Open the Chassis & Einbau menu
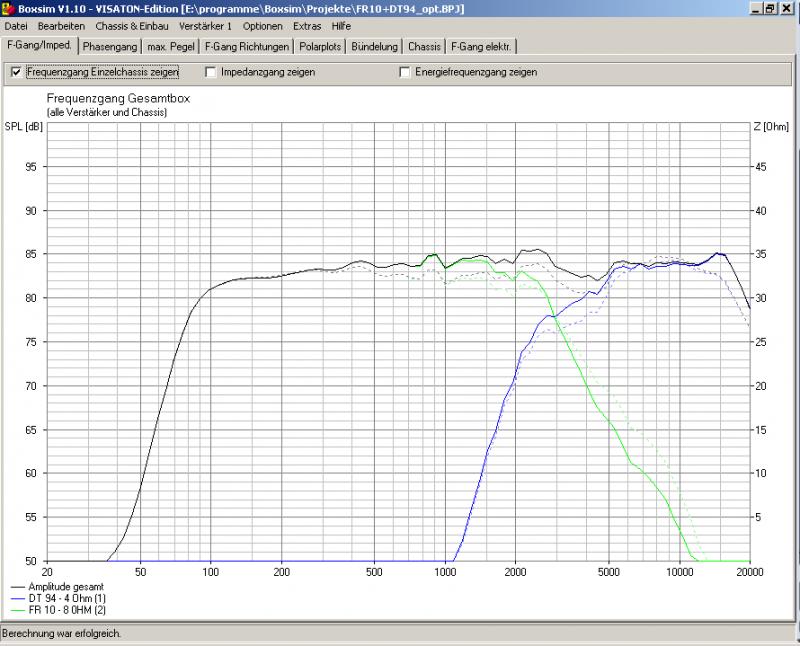800x646 pixels. [132, 26]
